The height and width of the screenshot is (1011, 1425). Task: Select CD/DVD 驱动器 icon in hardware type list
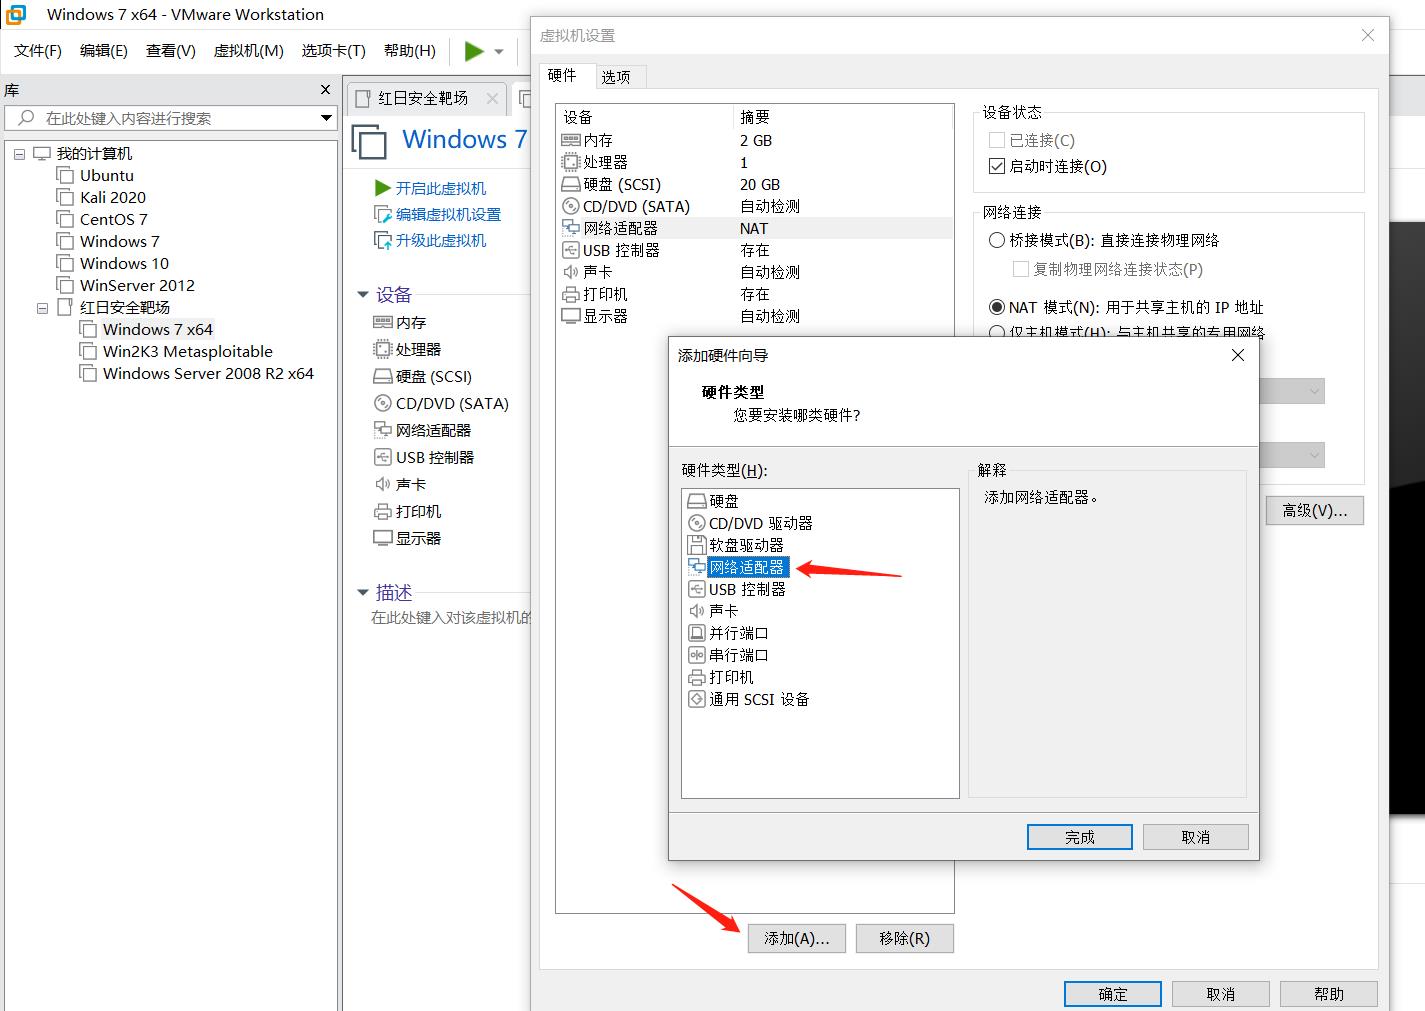[697, 523]
